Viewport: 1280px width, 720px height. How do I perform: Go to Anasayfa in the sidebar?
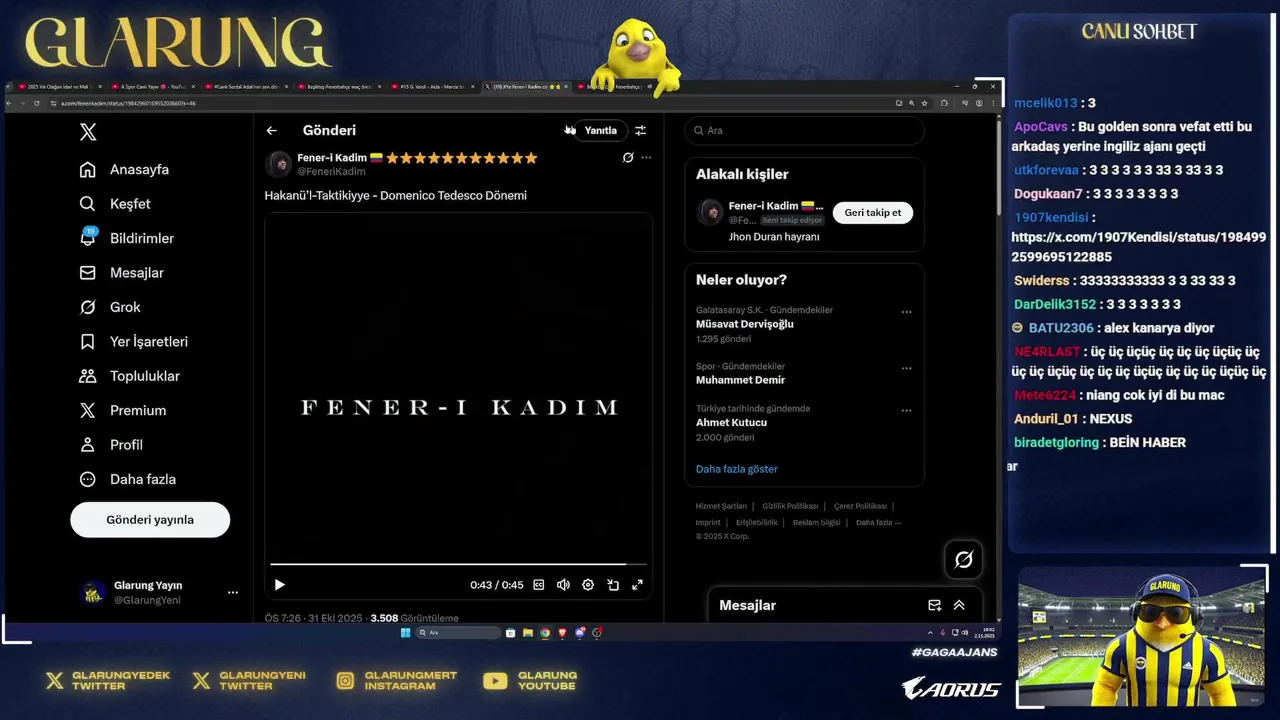coord(125,170)
